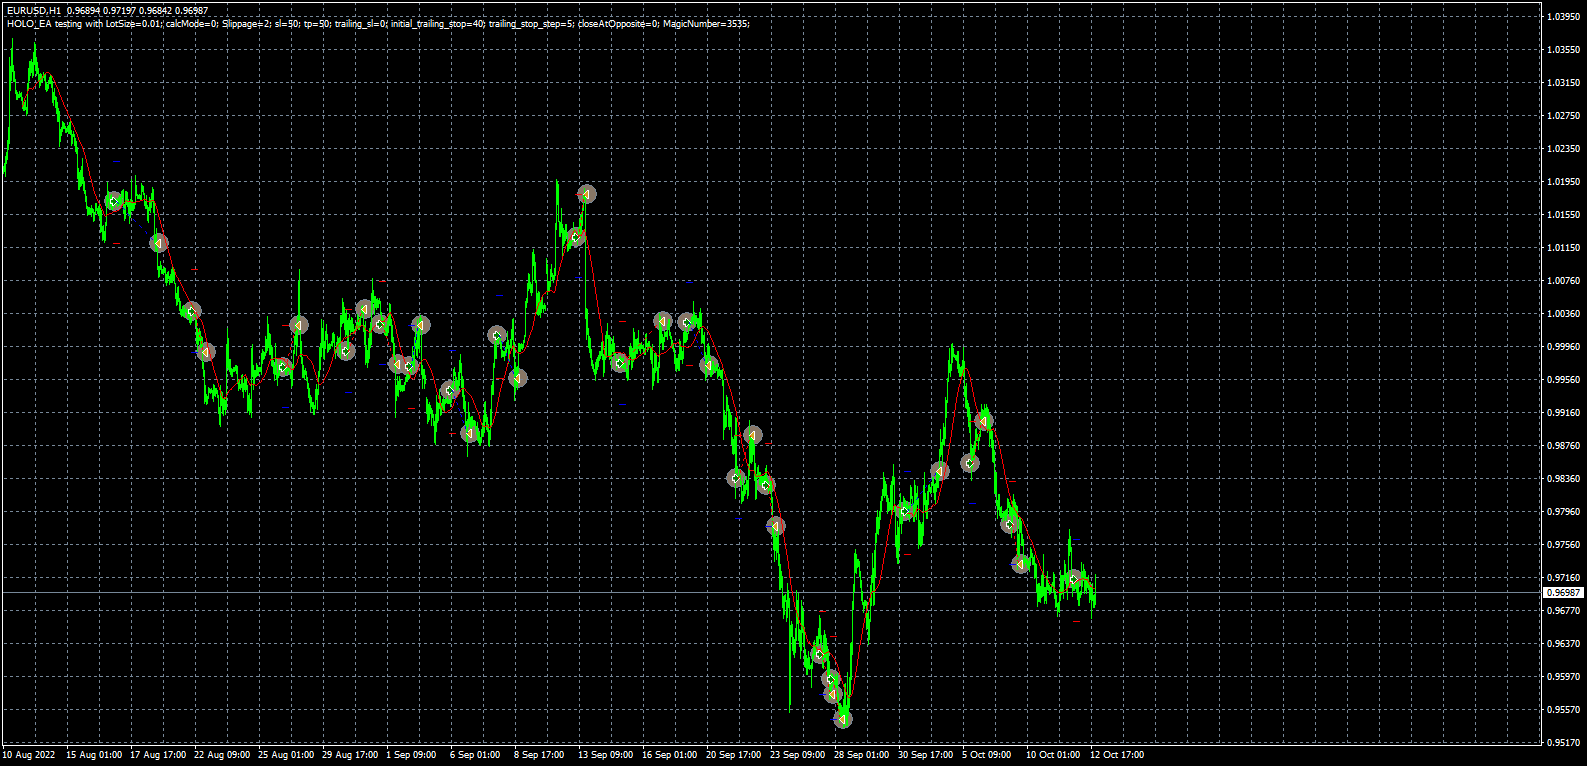Click the 10 Oct 01:00 time label

tap(1053, 755)
